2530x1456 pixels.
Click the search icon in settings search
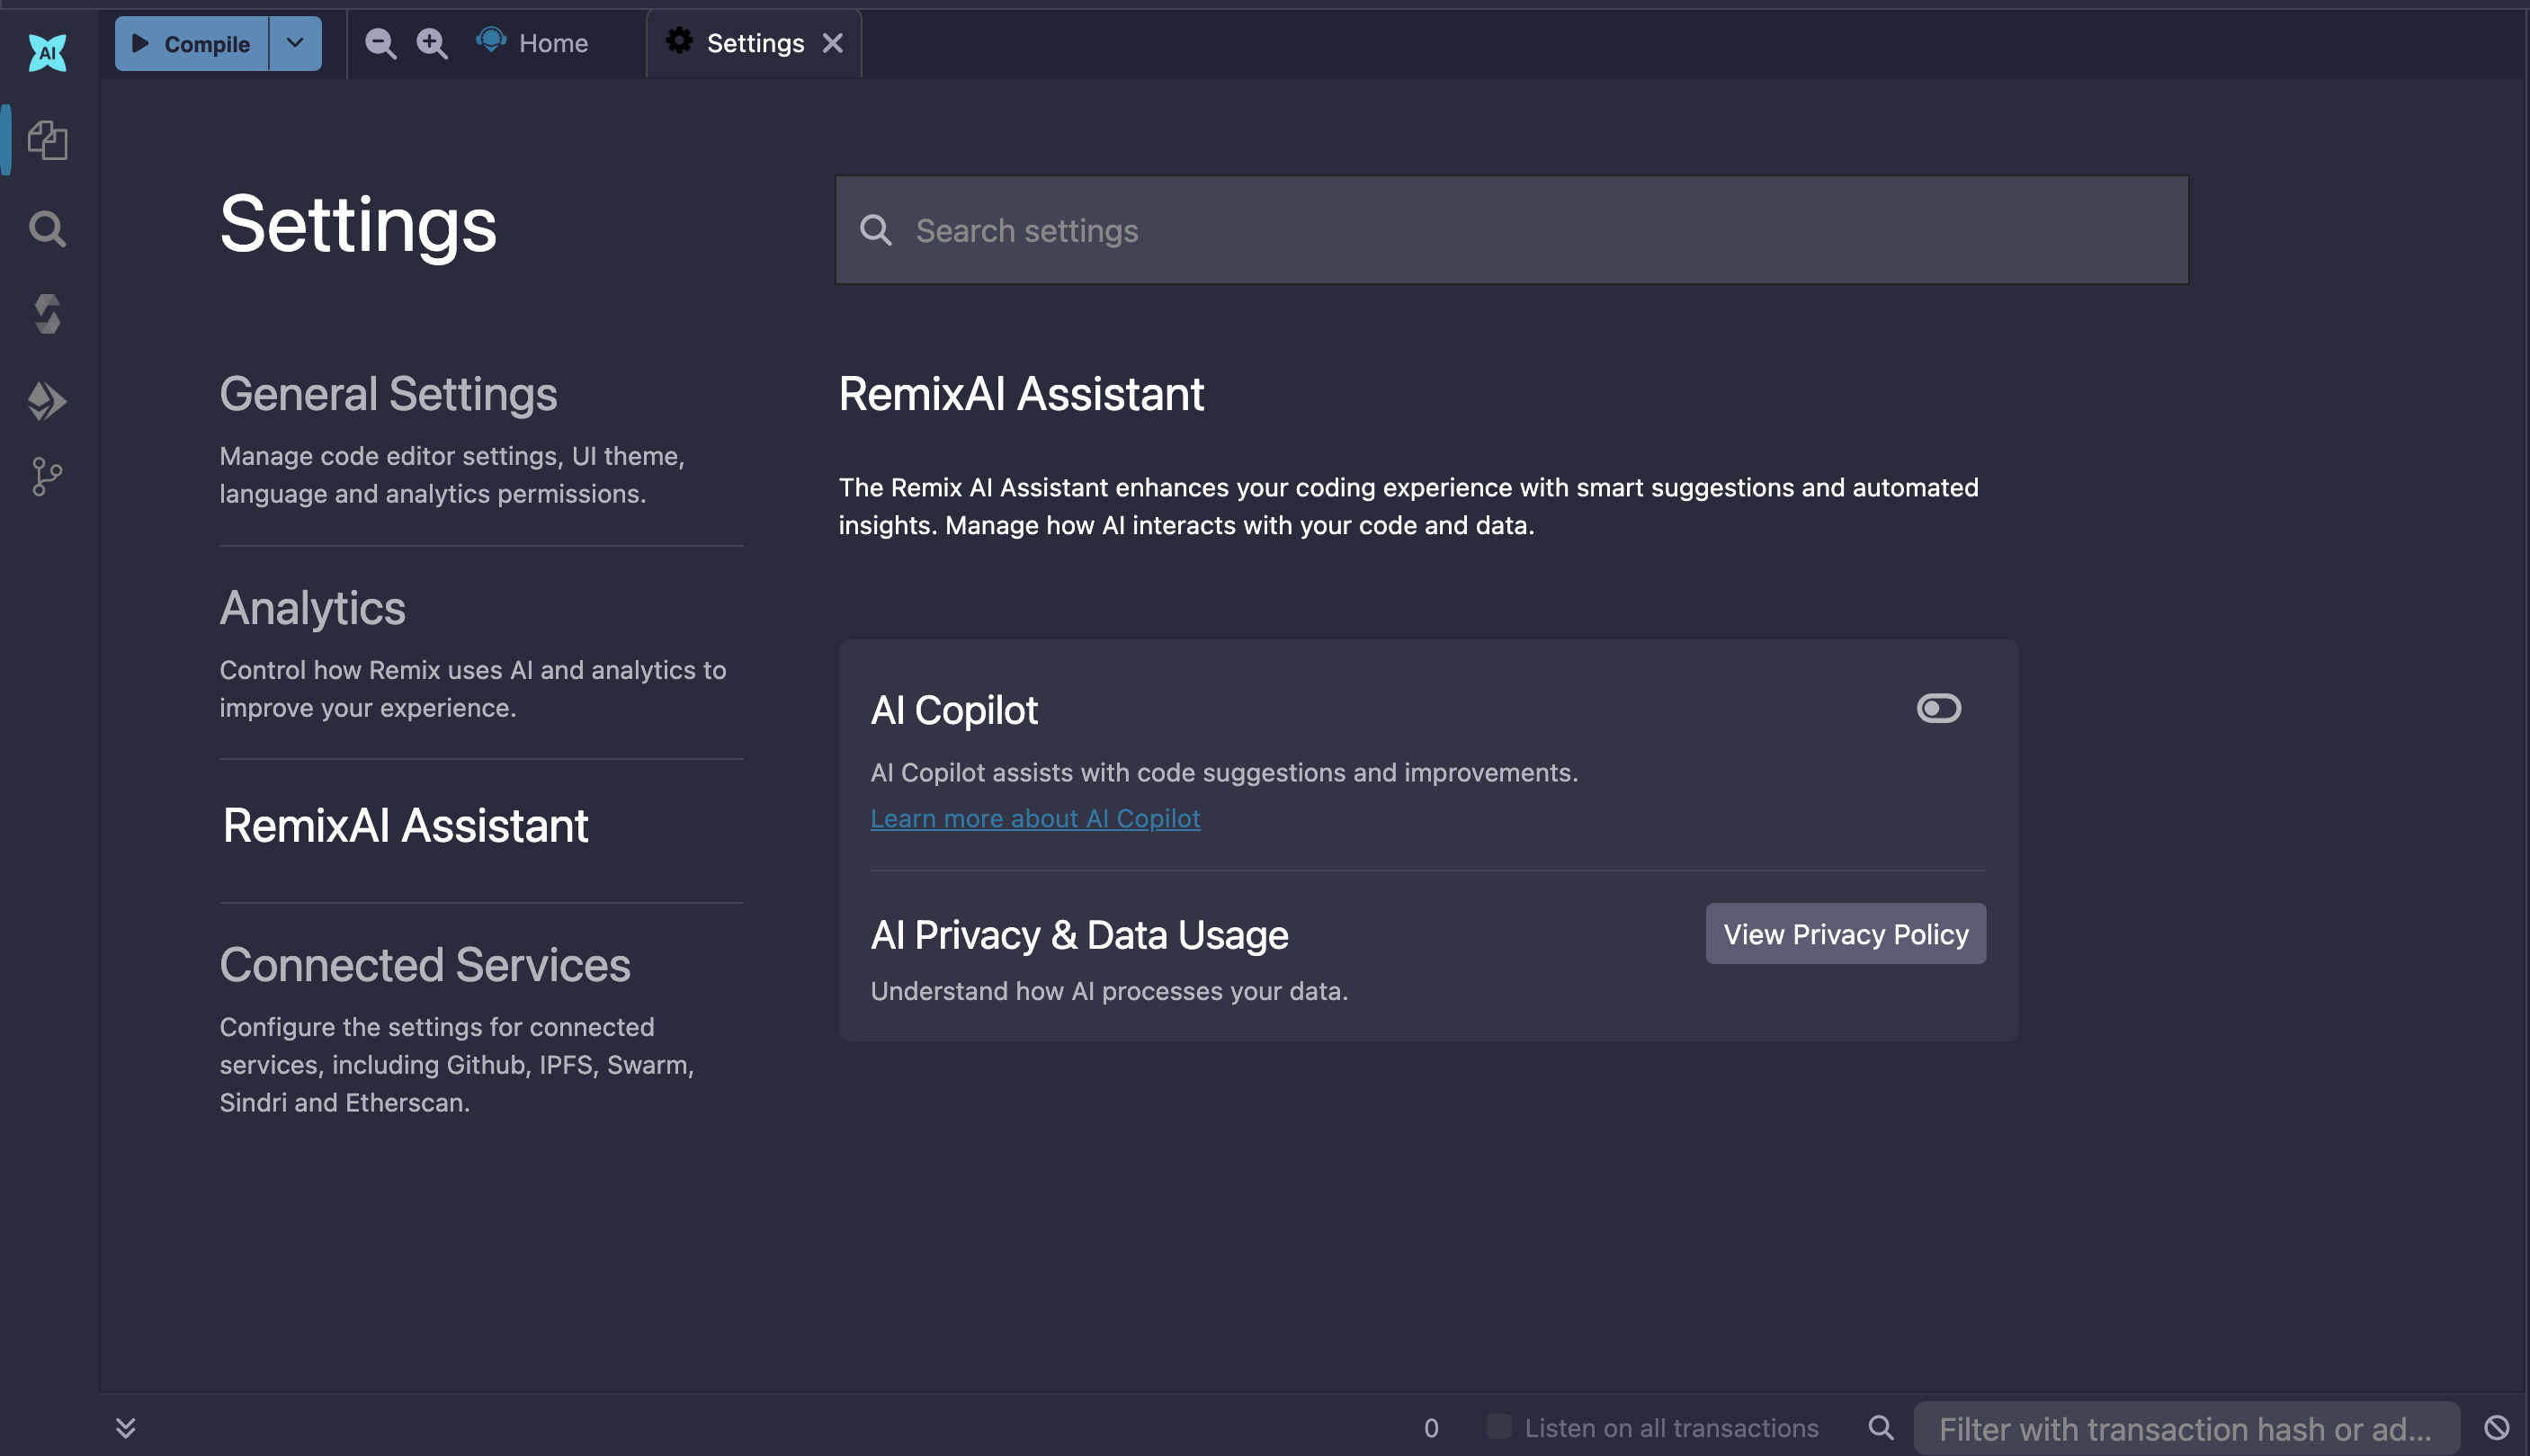(x=875, y=230)
